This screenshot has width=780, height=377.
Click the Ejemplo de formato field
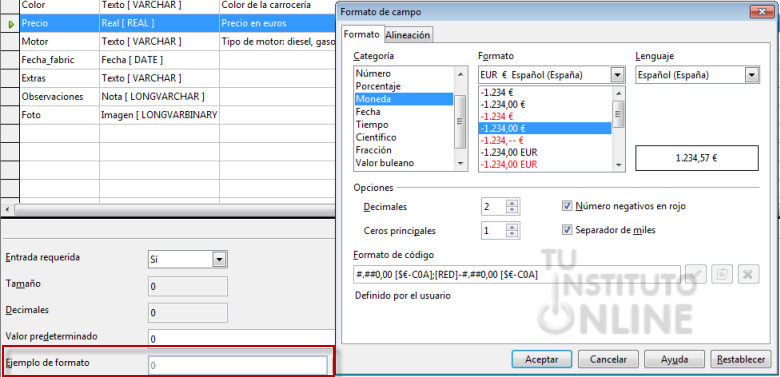coord(238,366)
